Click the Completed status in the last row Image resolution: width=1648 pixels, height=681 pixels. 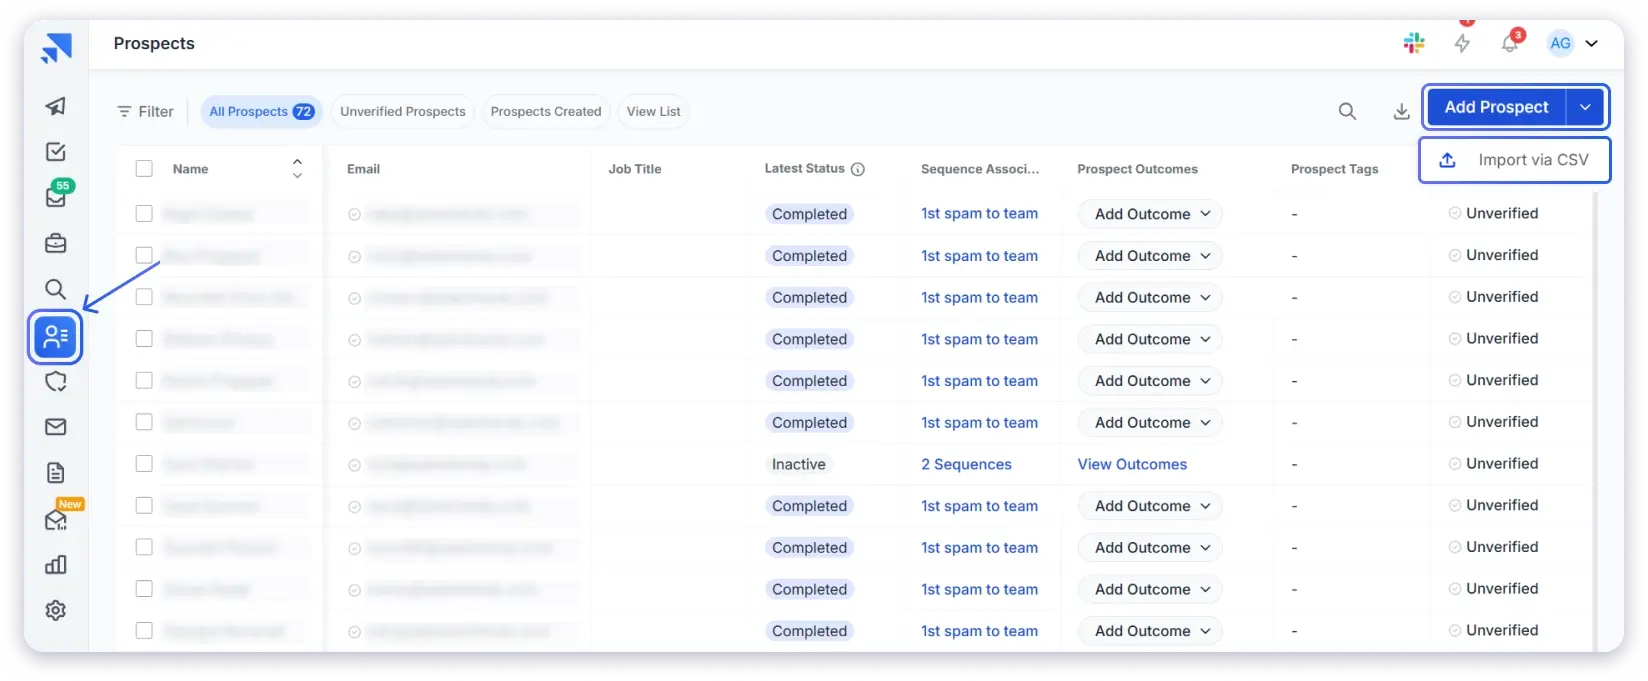809,631
